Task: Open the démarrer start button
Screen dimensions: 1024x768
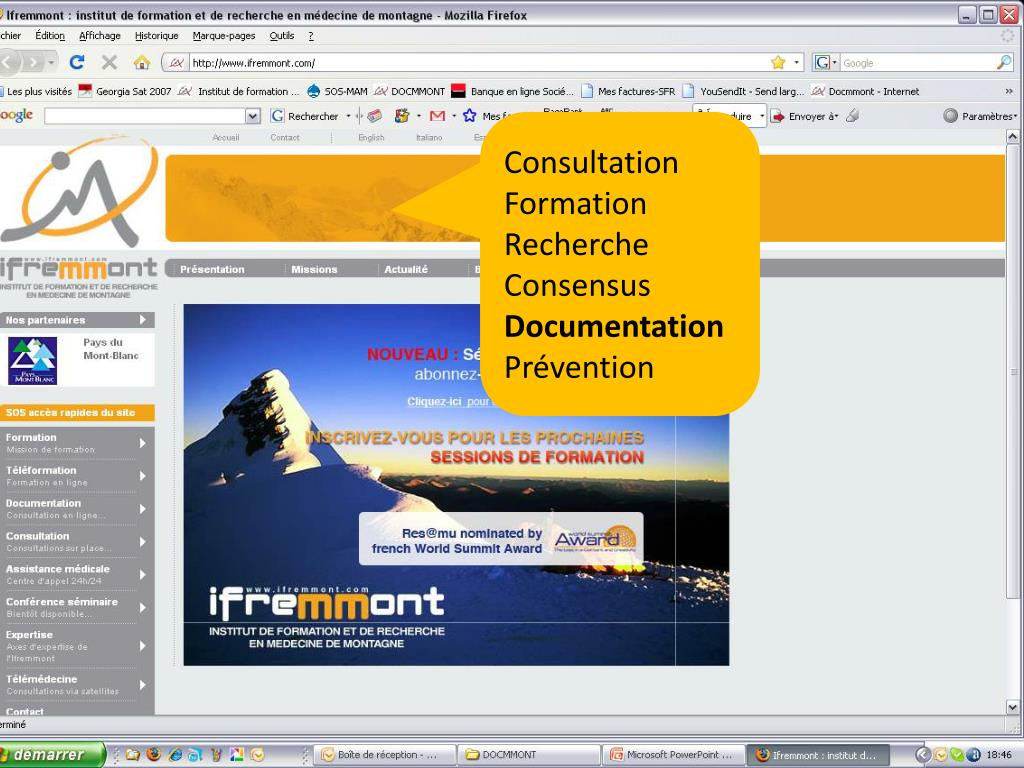Action: [51, 755]
